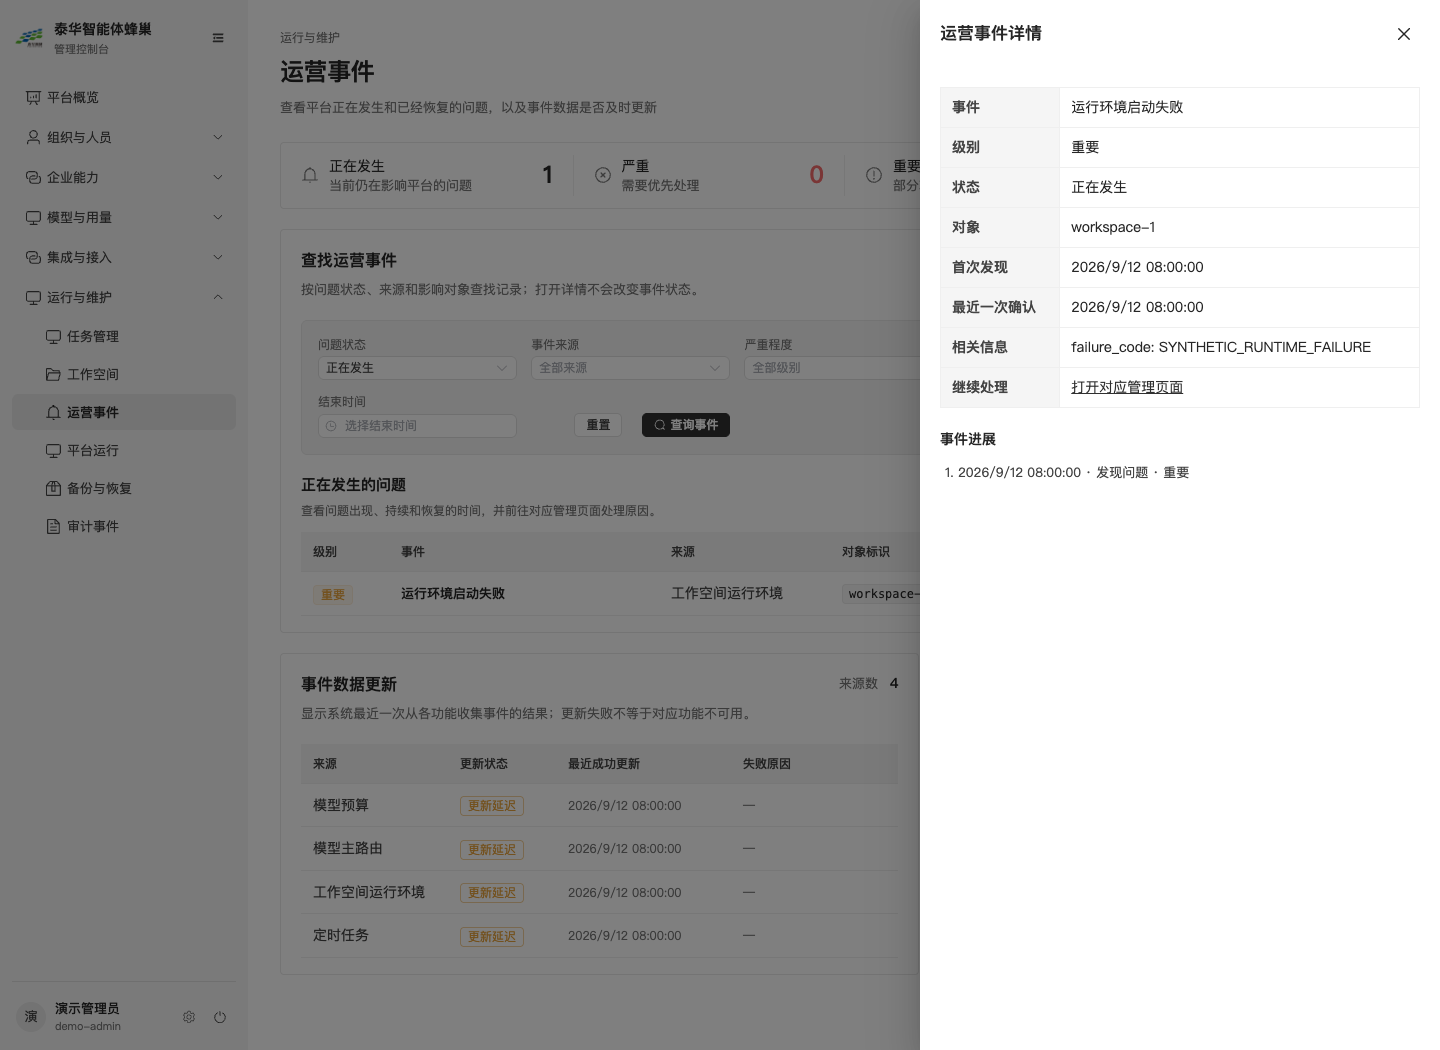Expand the 组织与人员 menu chevron
This screenshot has height=1050, width=1440.
[218, 137]
